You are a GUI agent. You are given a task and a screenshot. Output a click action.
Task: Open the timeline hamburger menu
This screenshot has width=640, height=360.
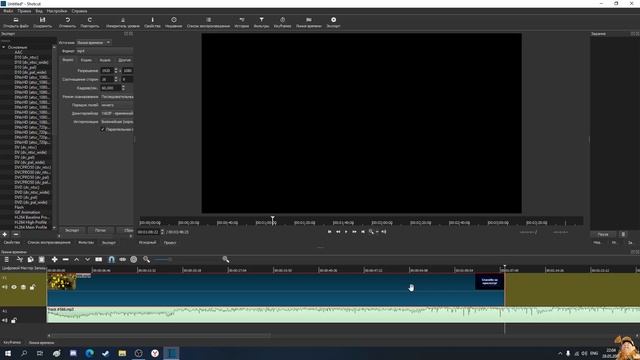[7, 260]
